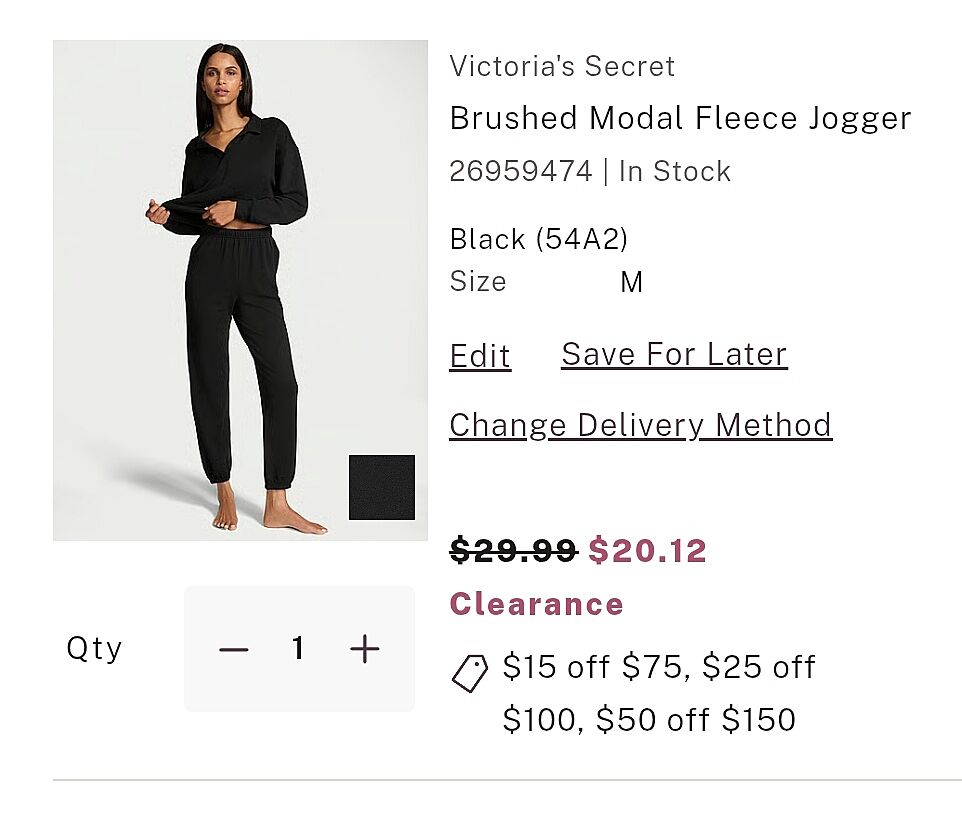Click the In Stock status text

(675, 171)
